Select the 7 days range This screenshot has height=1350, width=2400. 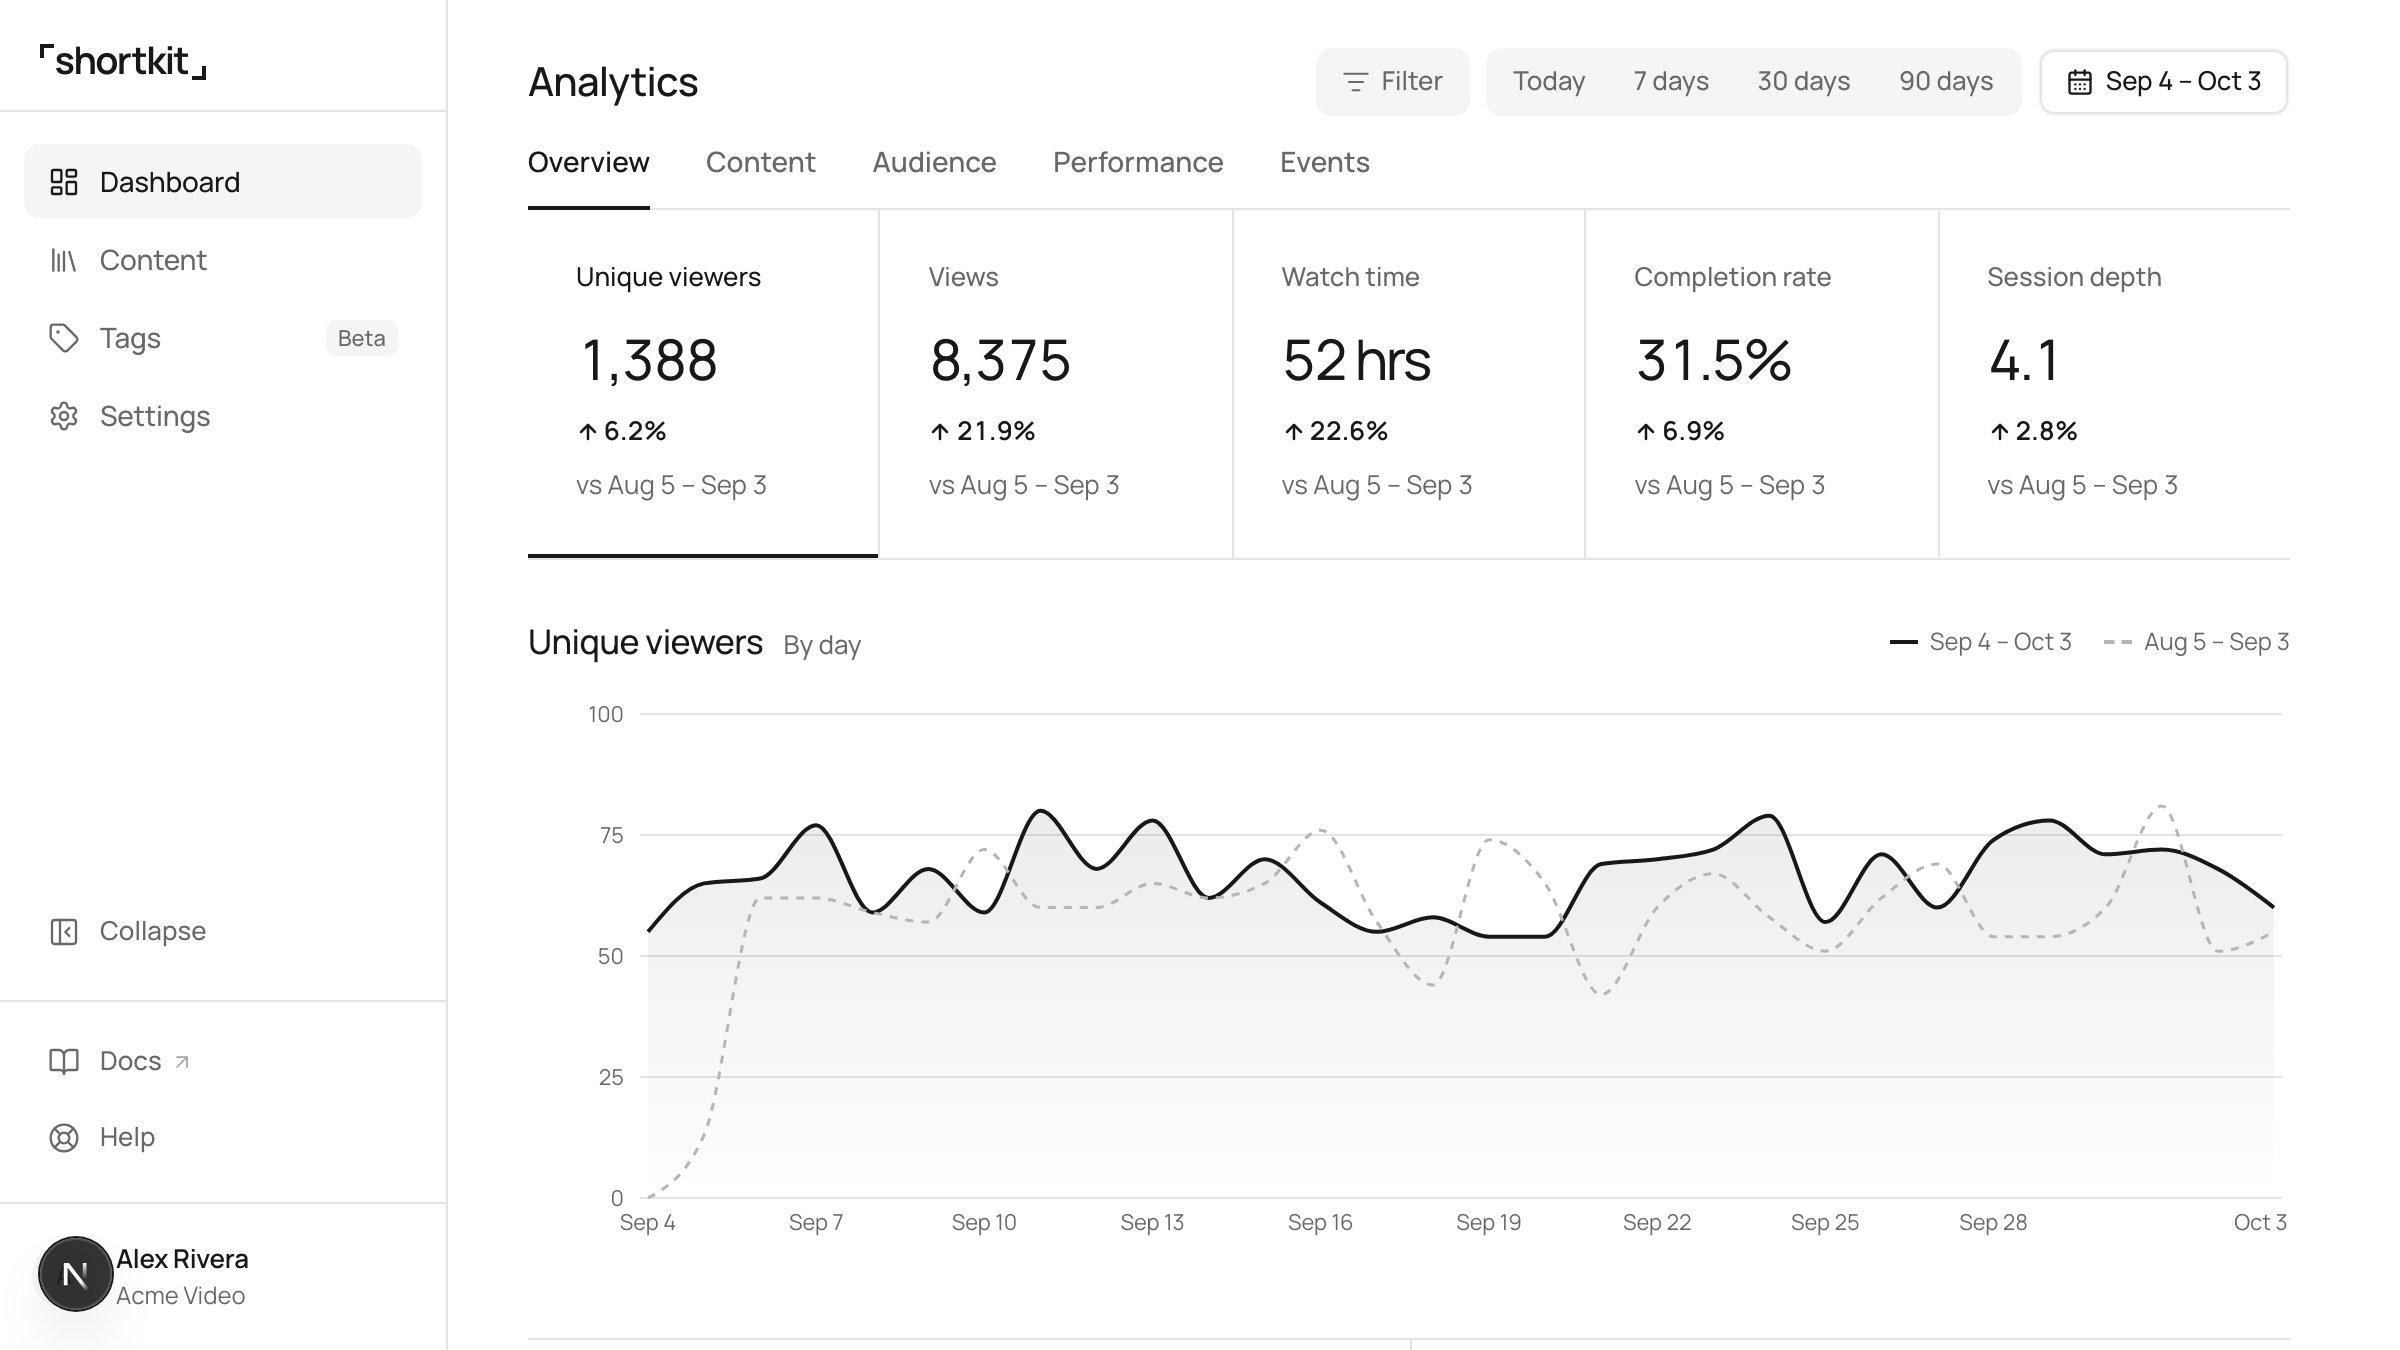(1671, 82)
